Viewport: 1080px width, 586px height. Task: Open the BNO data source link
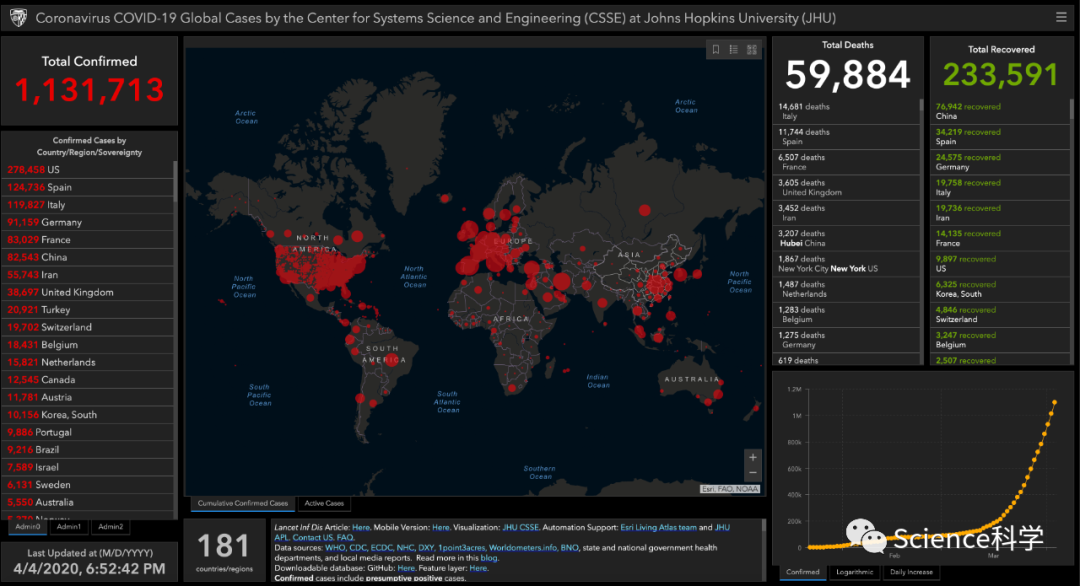[x=569, y=548]
